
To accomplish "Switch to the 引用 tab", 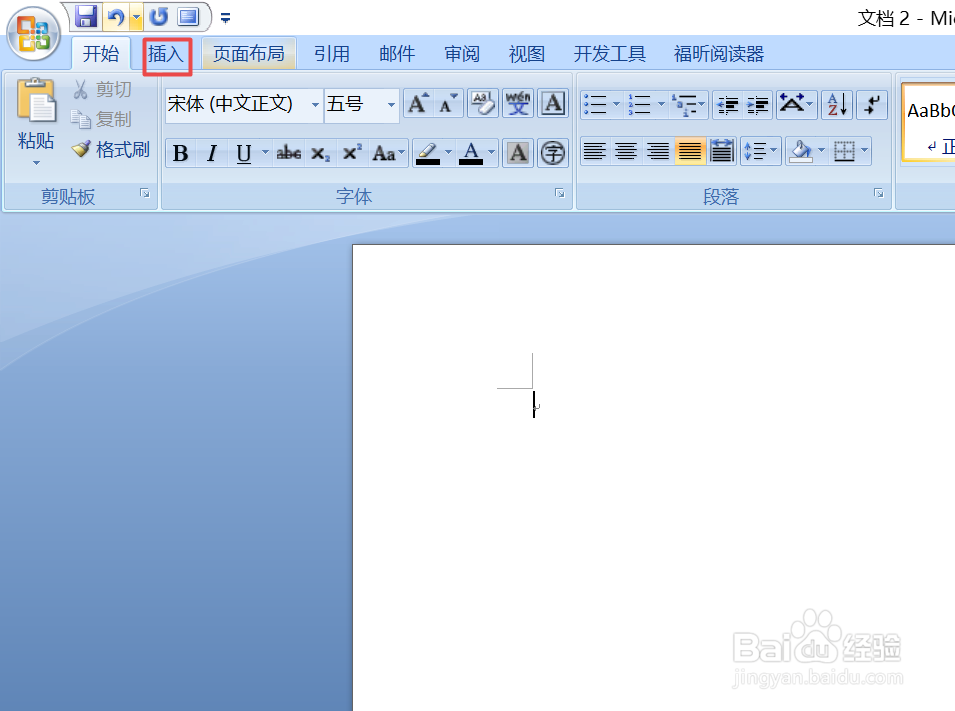I will pyautogui.click(x=331, y=54).
